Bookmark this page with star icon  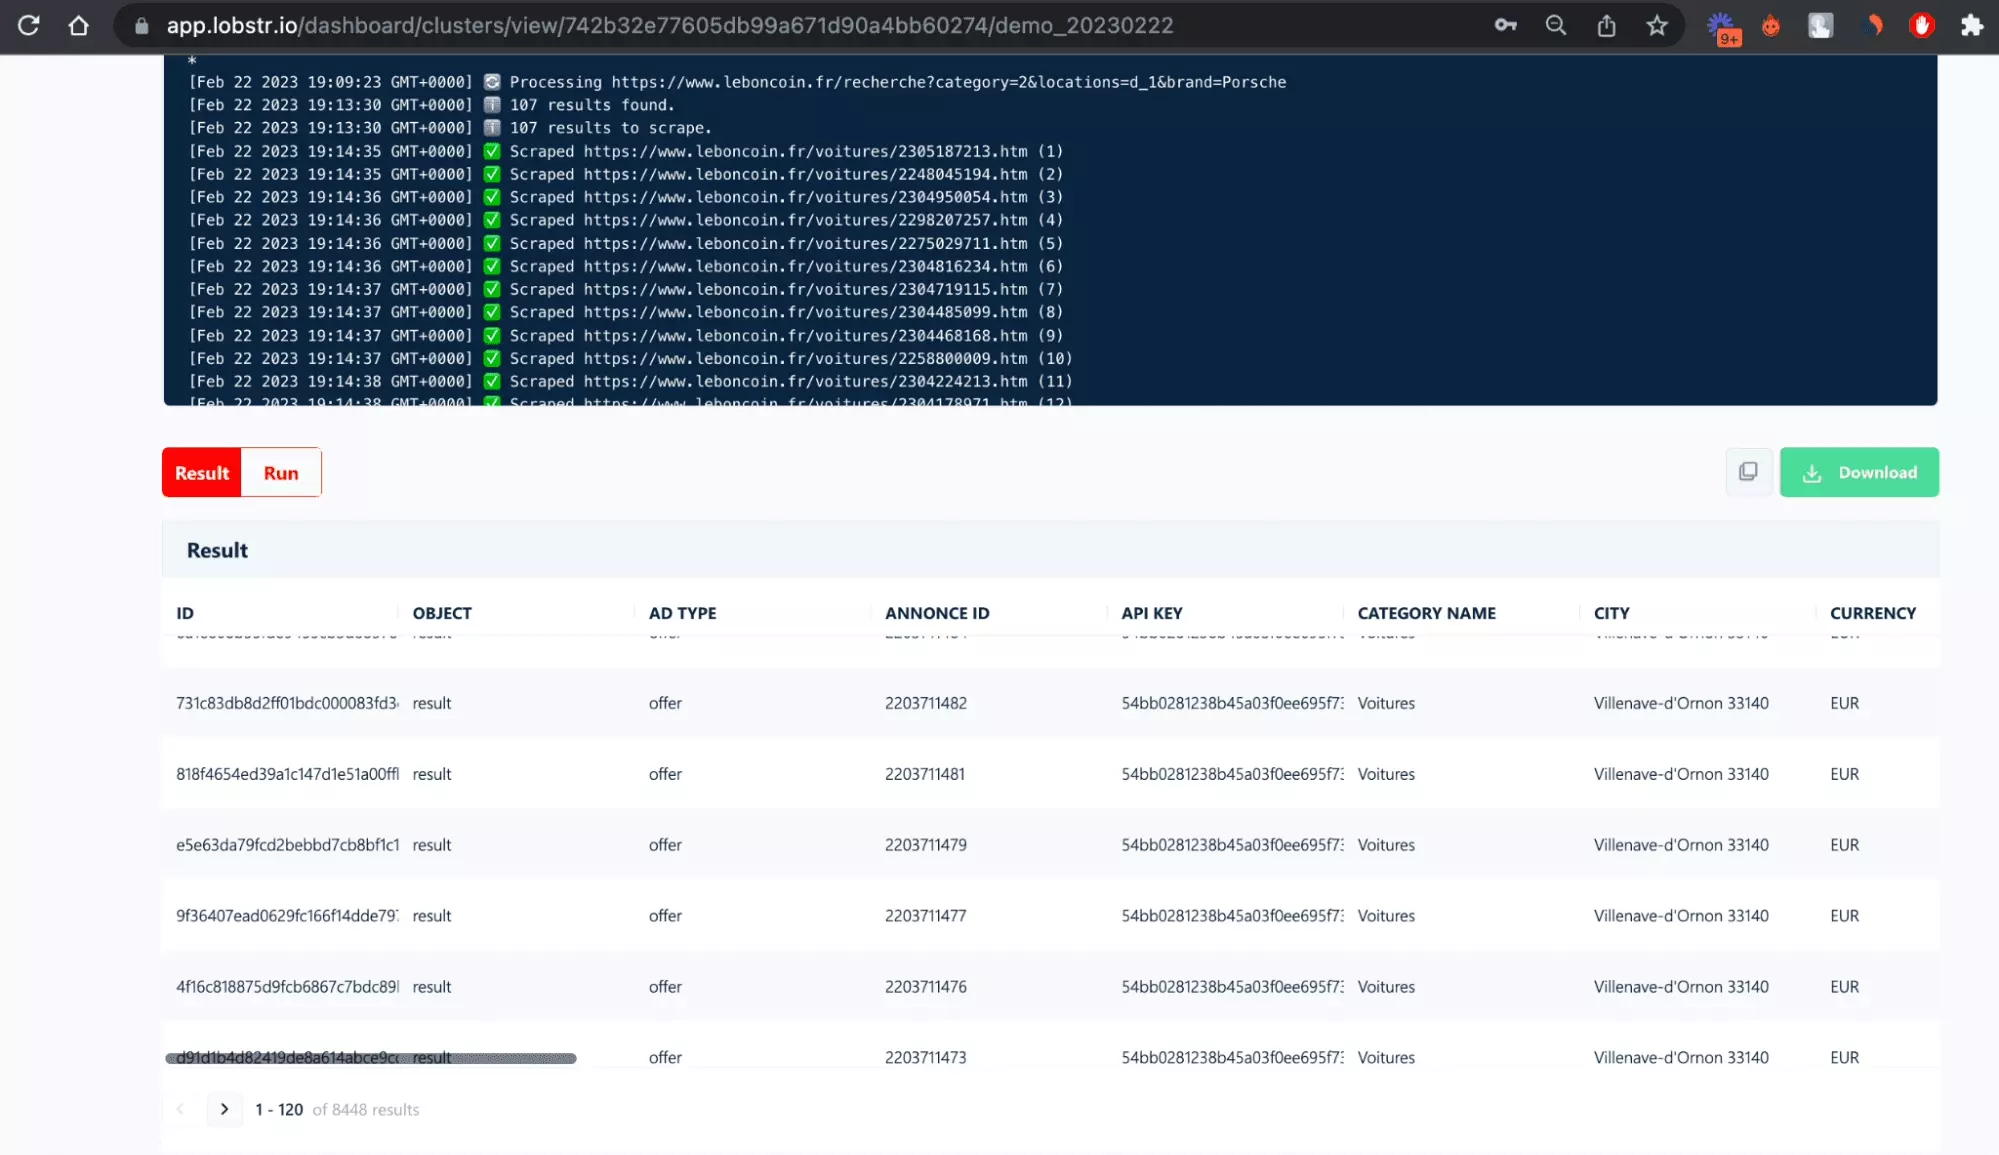(x=1657, y=25)
